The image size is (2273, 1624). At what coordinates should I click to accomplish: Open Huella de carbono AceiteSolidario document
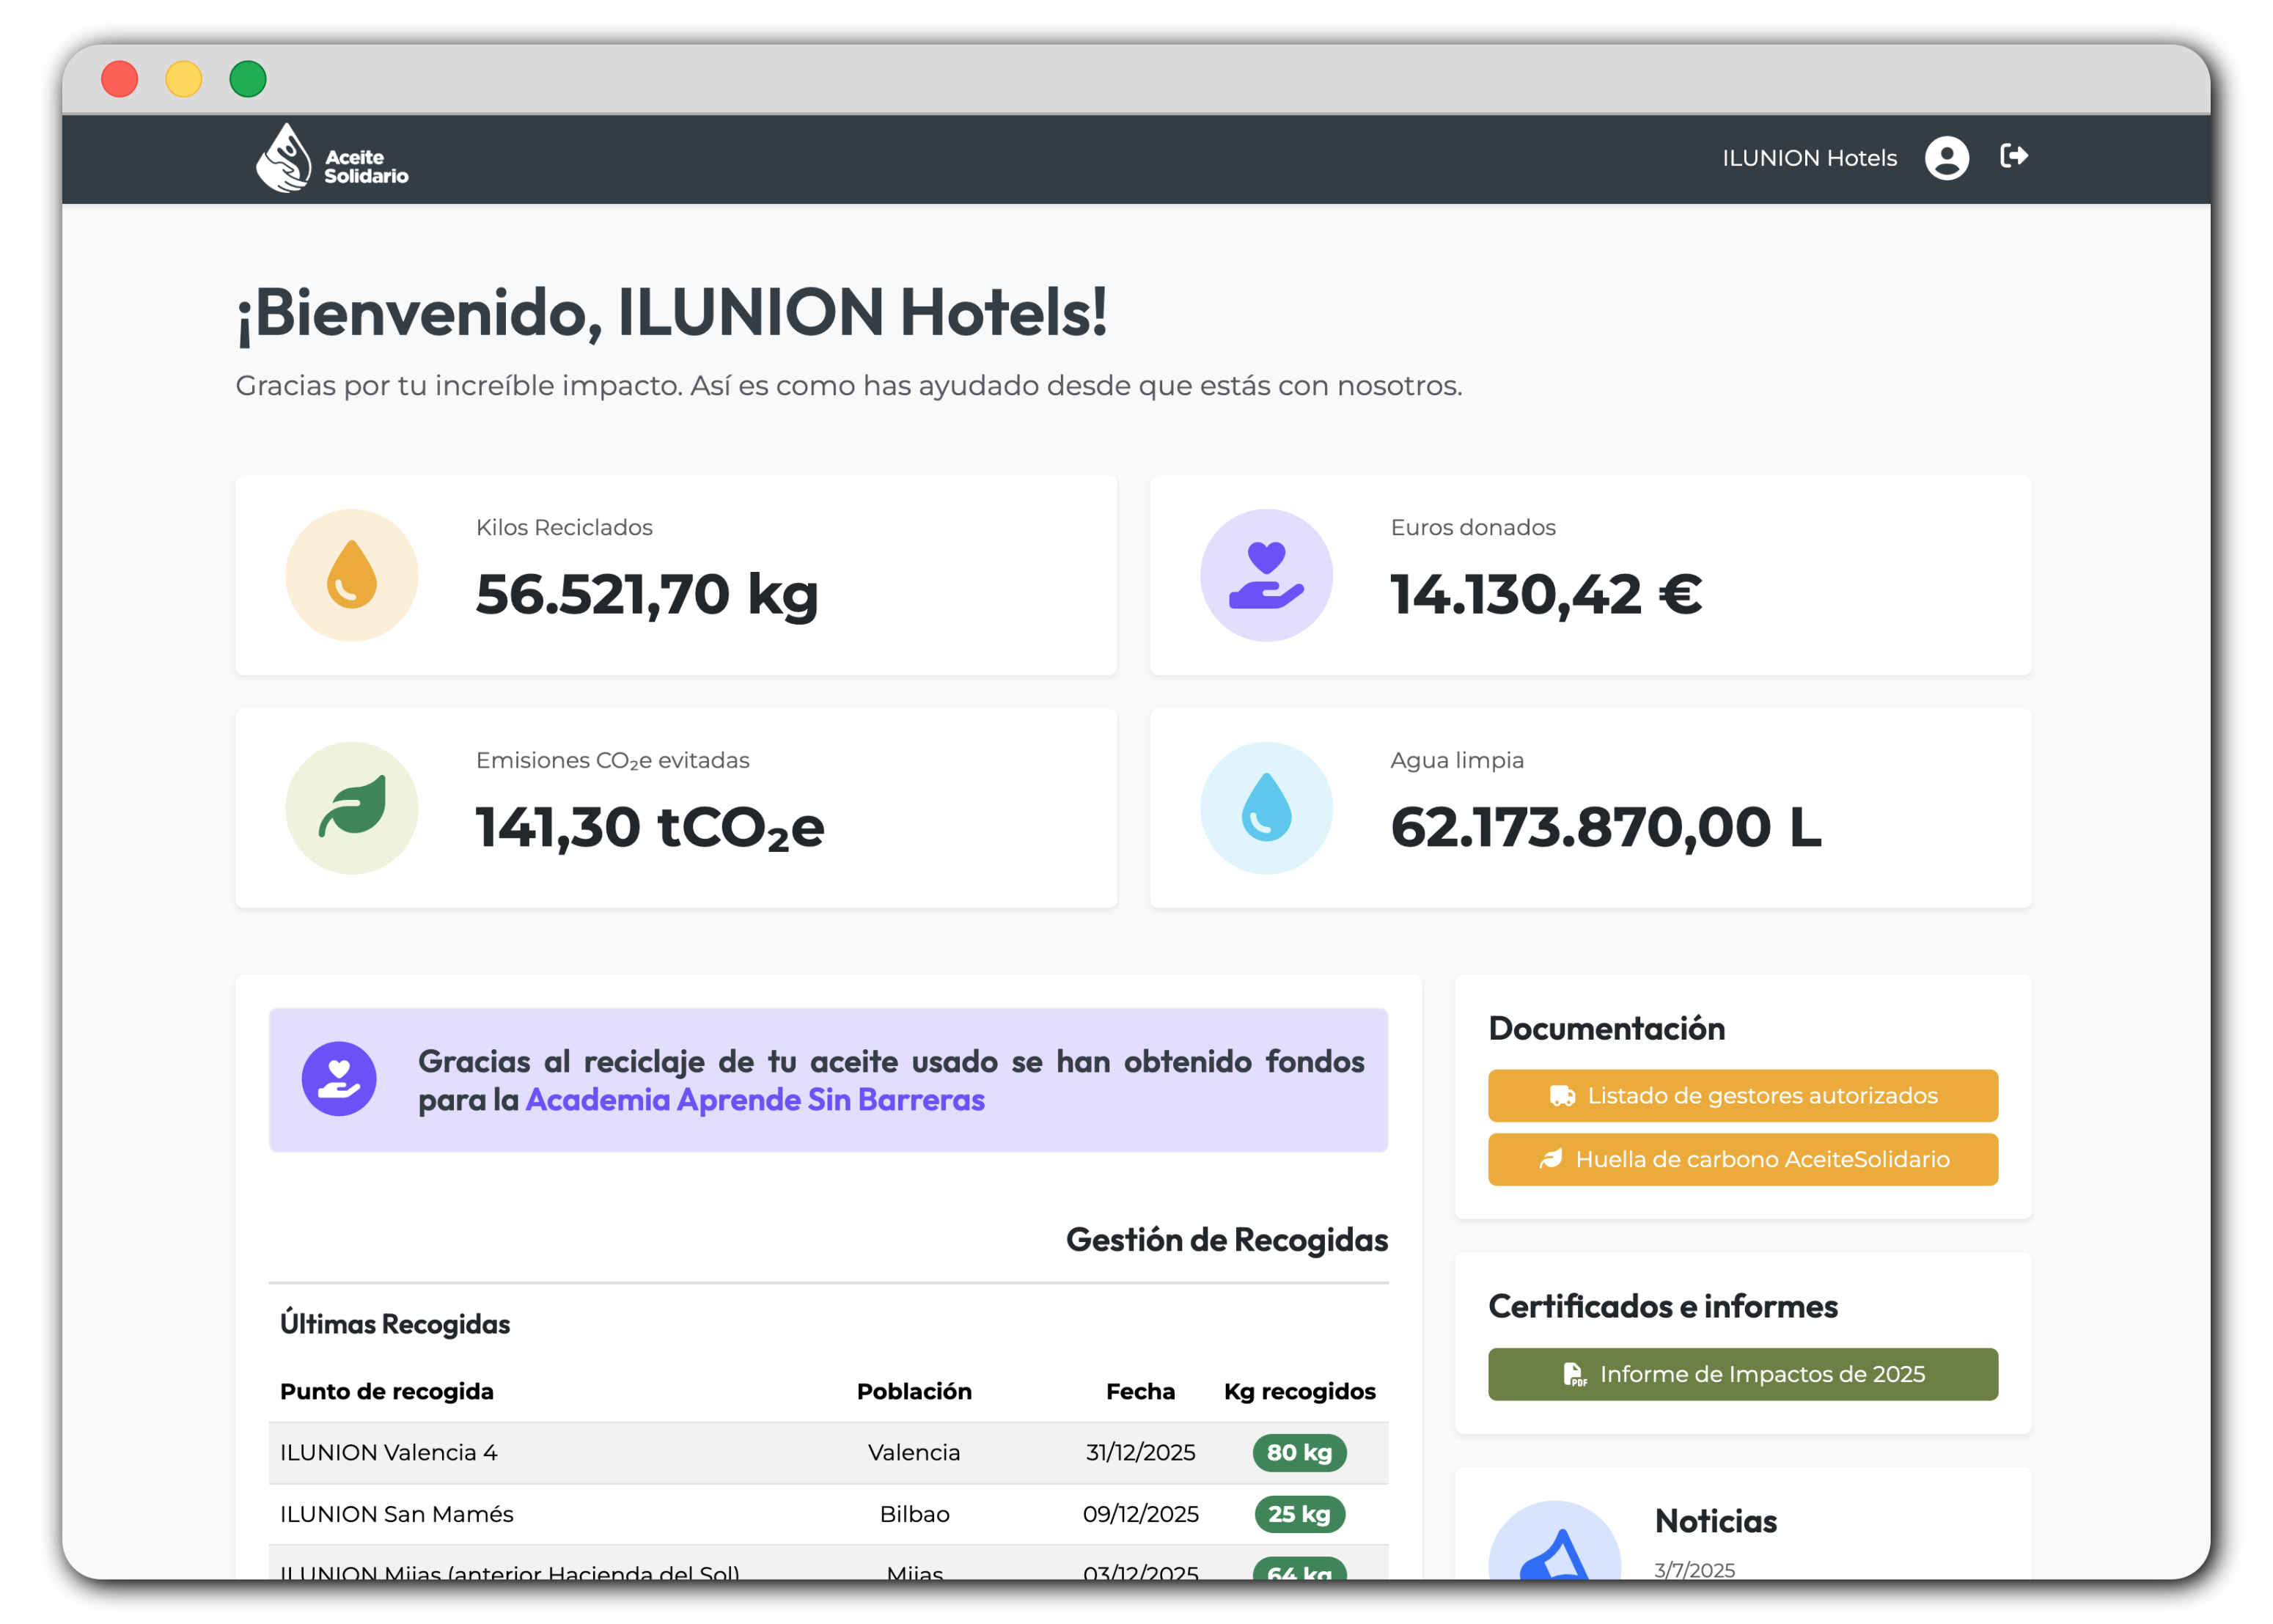[1742, 1160]
